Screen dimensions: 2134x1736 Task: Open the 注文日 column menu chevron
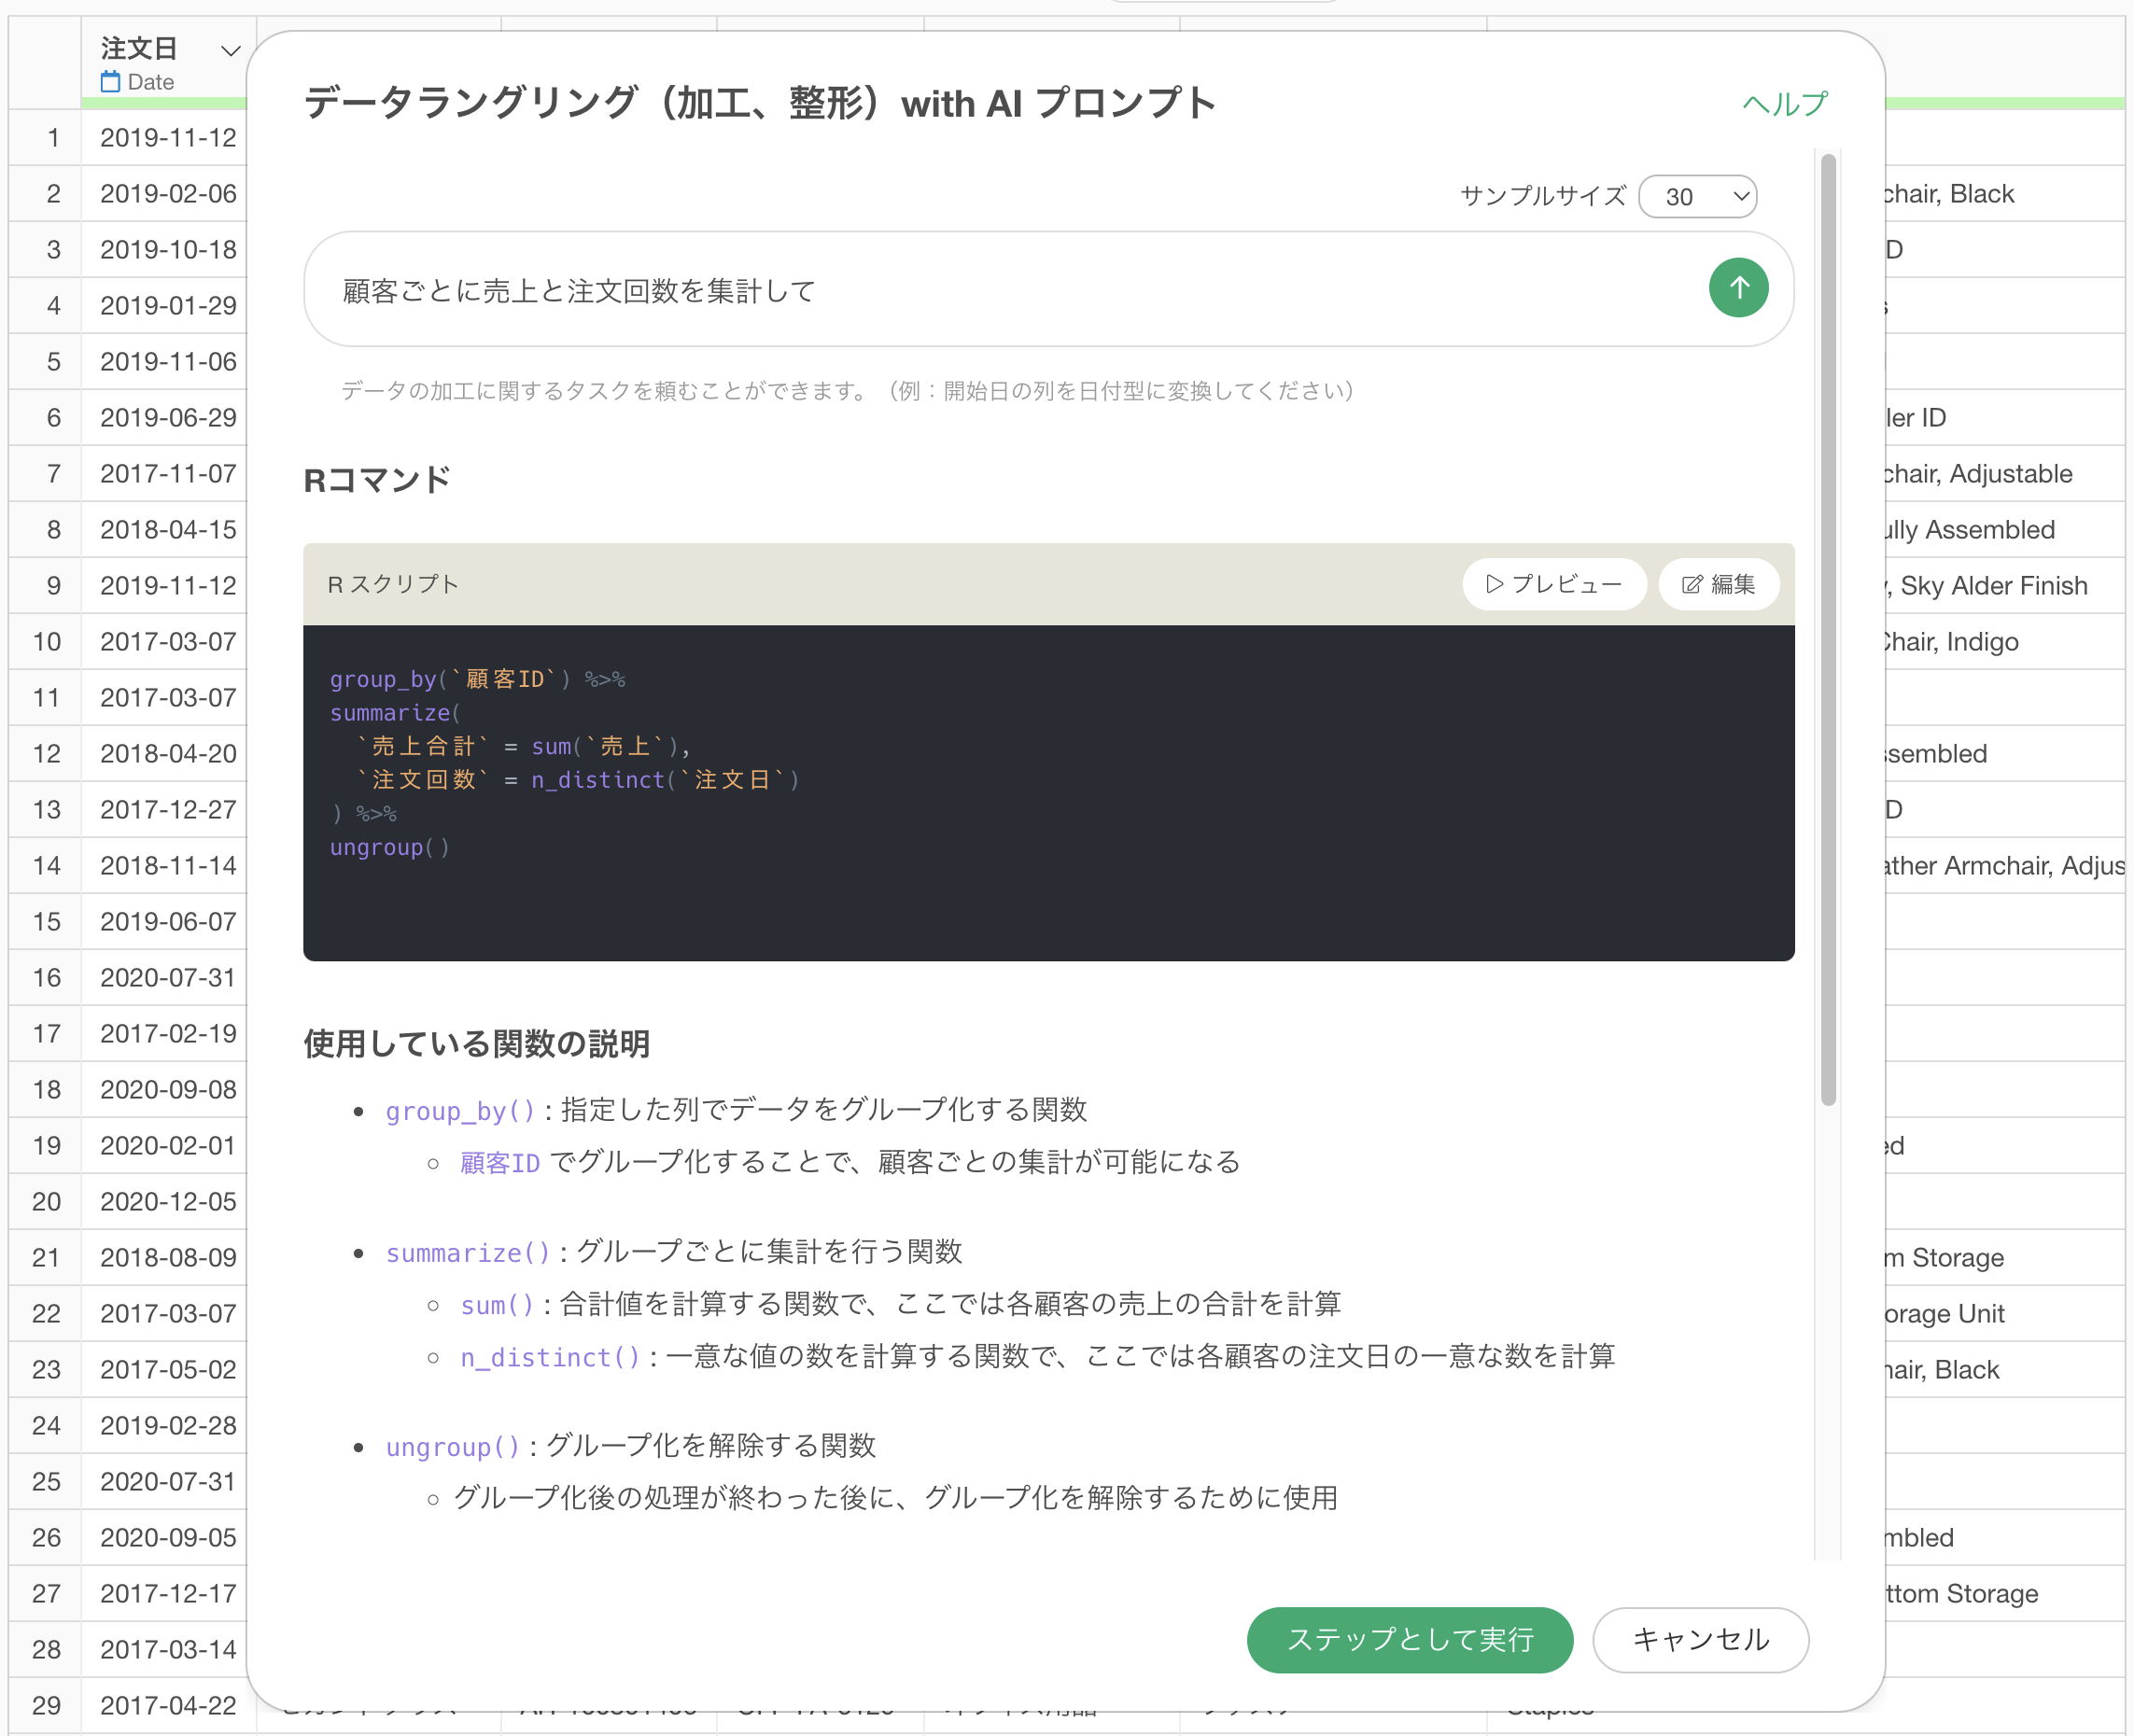point(230,51)
